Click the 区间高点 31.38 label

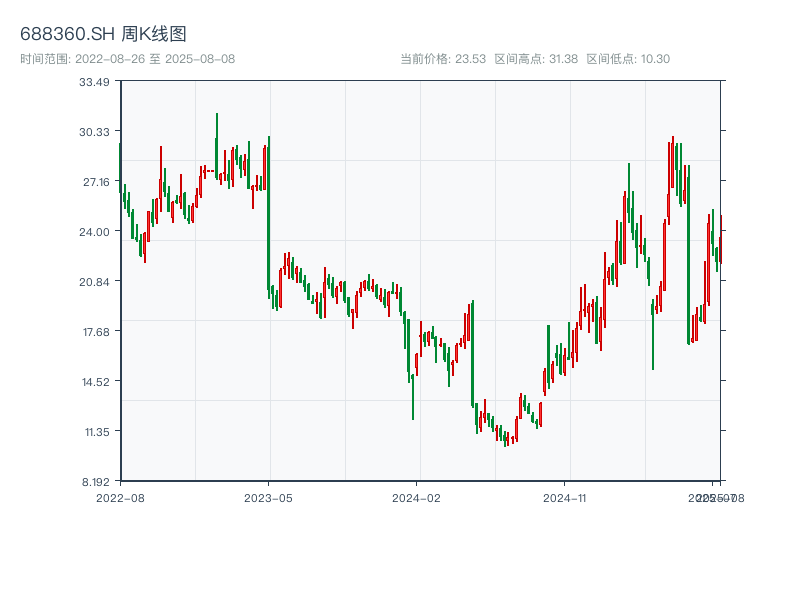click(x=536, y=59)
